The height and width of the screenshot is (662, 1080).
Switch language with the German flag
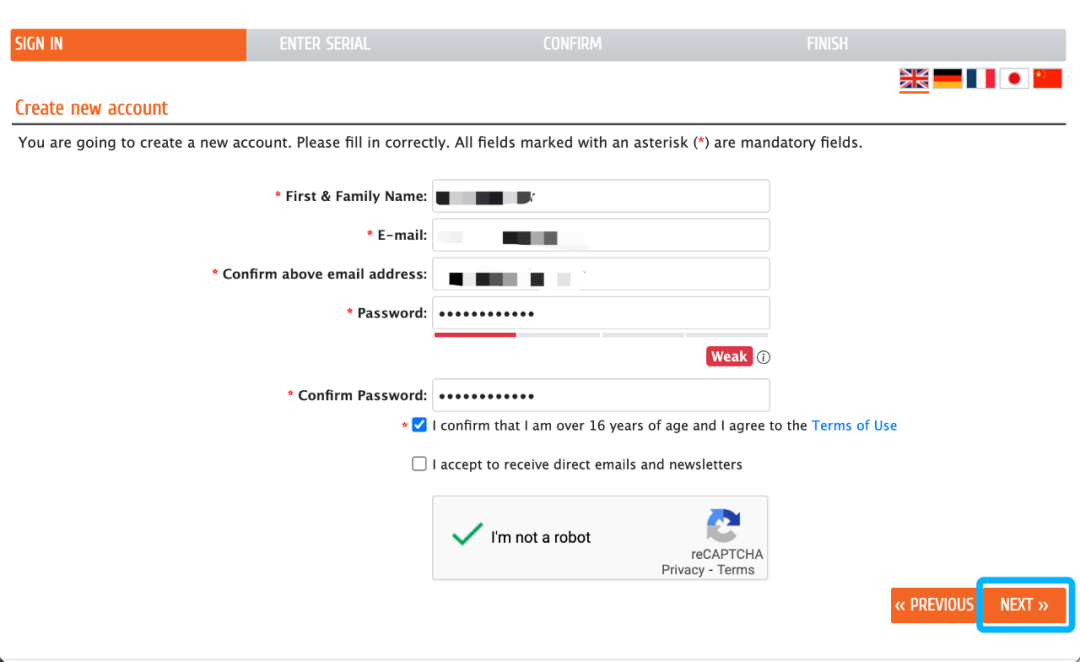pos(947,79)
